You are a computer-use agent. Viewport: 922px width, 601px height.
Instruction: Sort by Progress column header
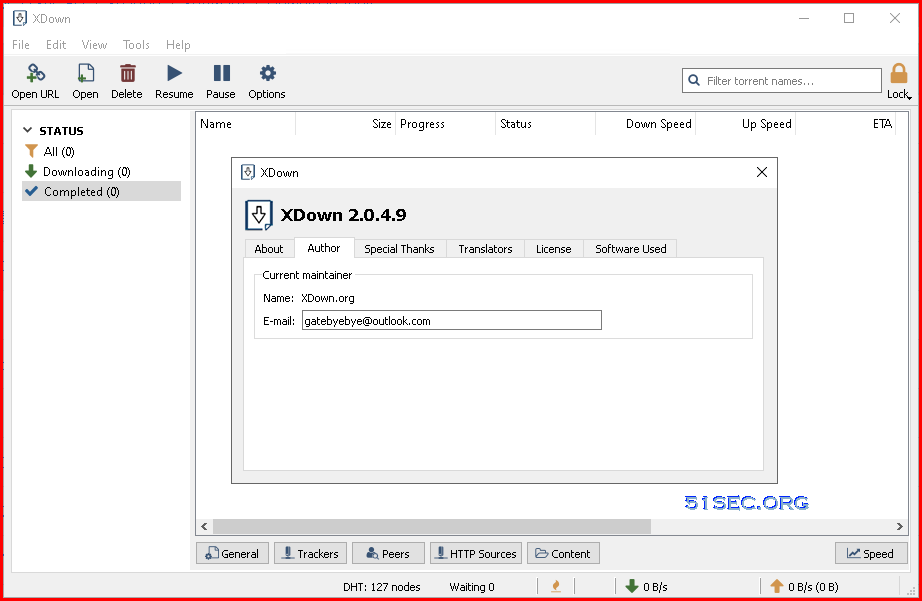click(446, 123)
